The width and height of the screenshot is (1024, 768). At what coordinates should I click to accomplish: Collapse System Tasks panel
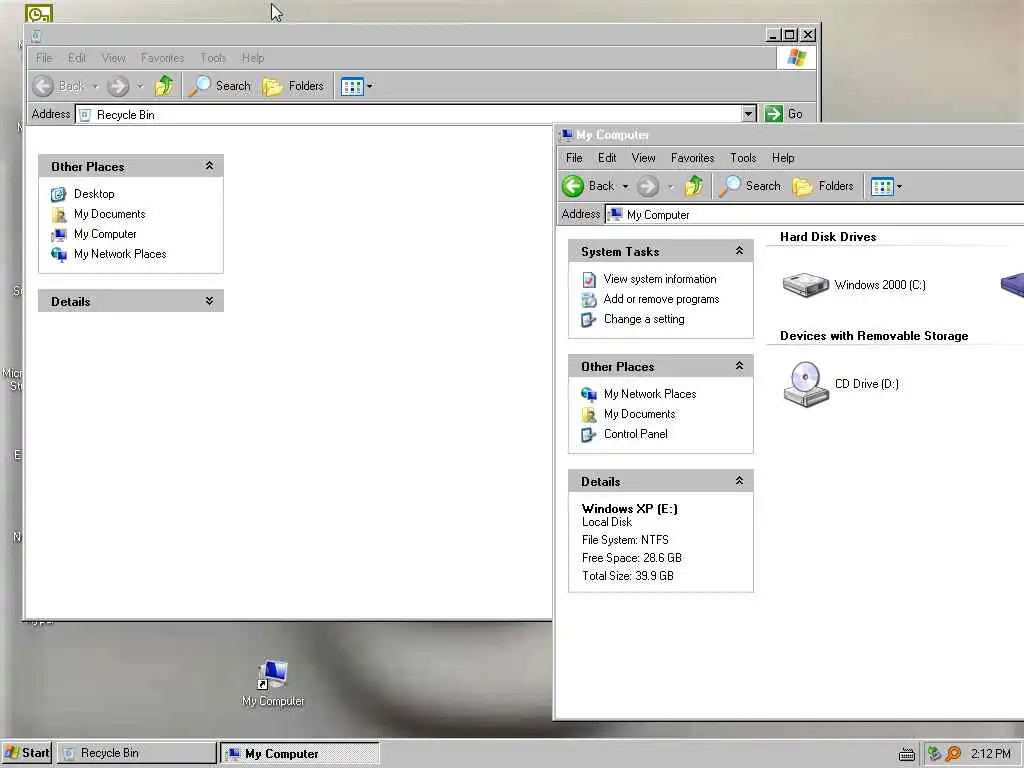(739, 251)
